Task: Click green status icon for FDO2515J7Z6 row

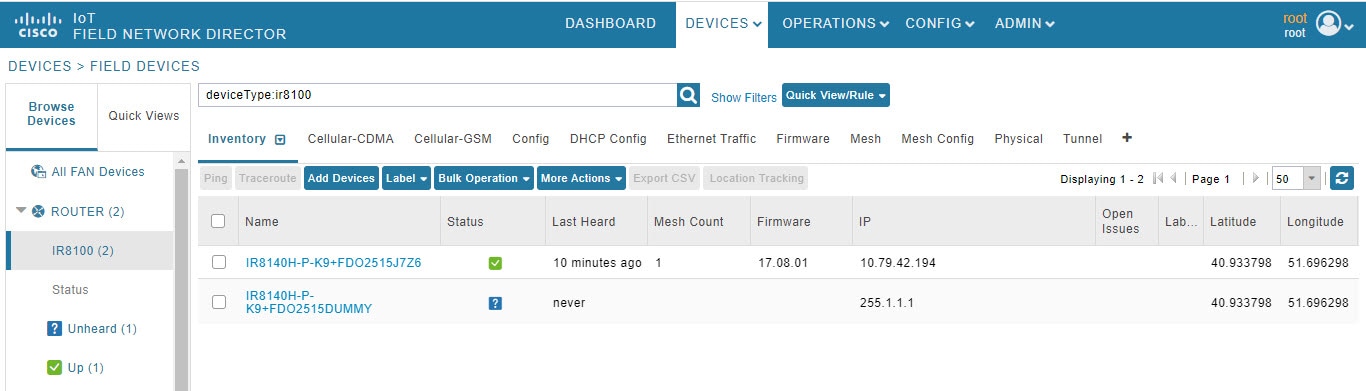Action: pyautogui.click(x=495, y=263)
